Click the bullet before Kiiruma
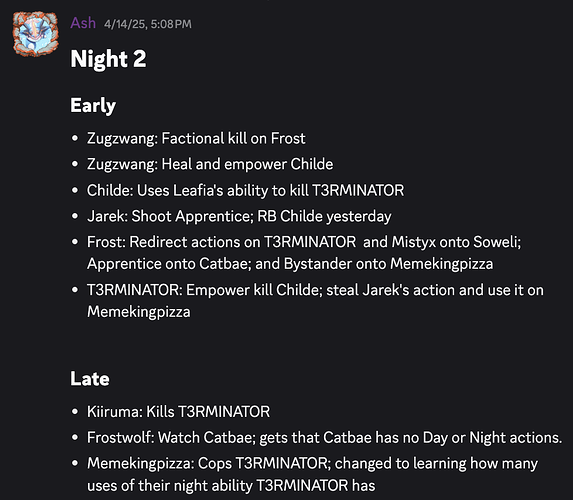This screenshot has height=500, width=573. (x=75, y=412)
